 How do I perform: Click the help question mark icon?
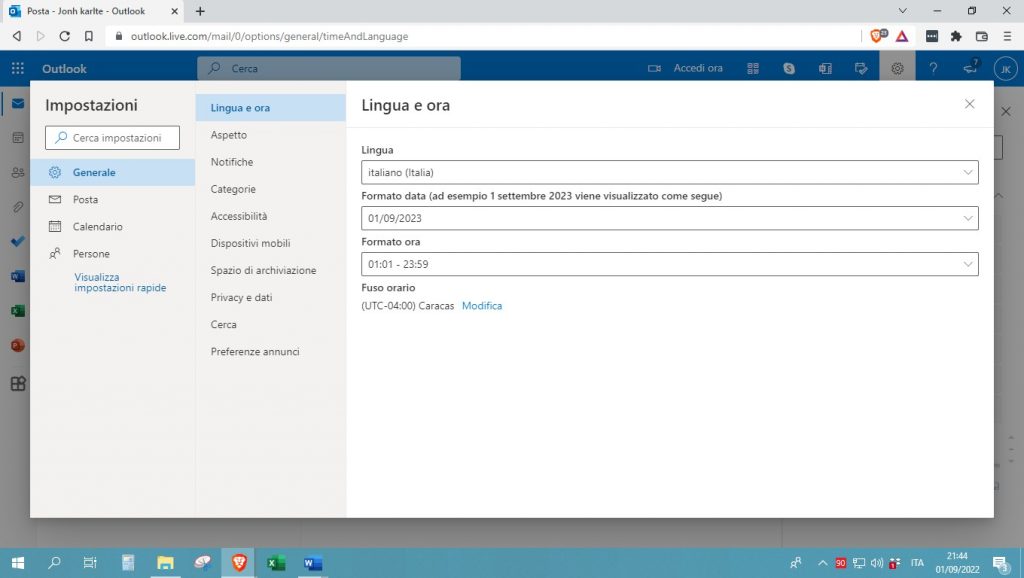tap(933, 69)
